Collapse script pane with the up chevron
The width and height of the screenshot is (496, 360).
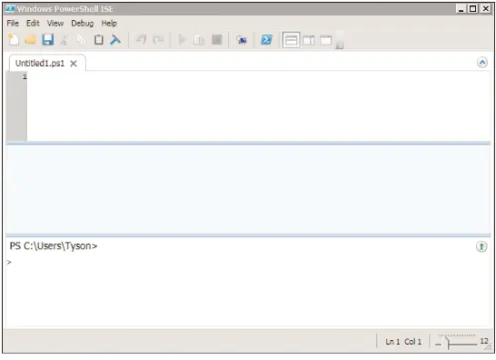482,62
